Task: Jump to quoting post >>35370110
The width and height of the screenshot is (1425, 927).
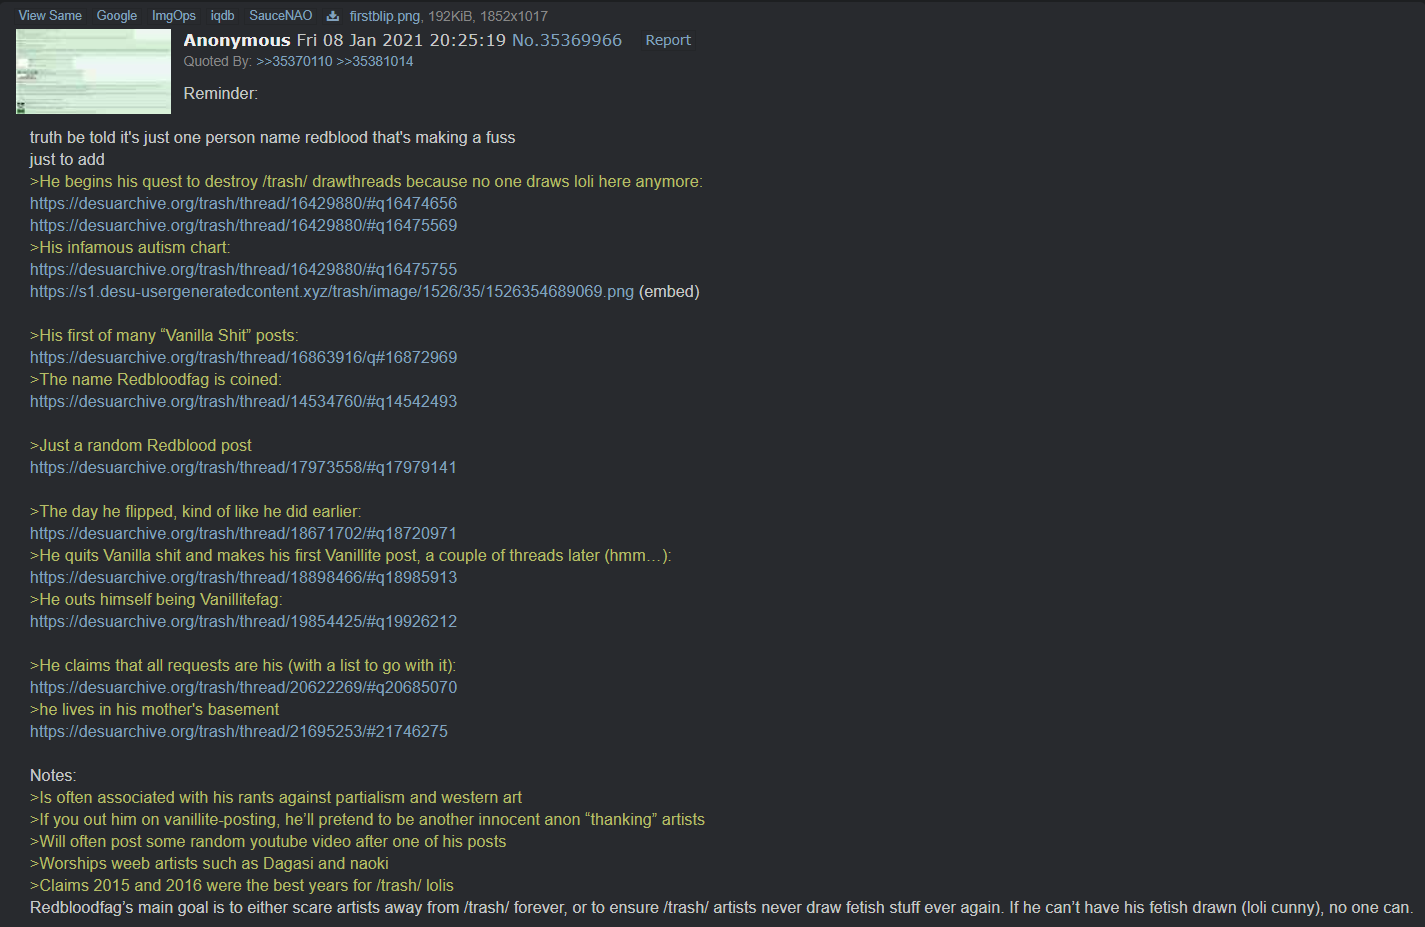Action: pos(294,61)
